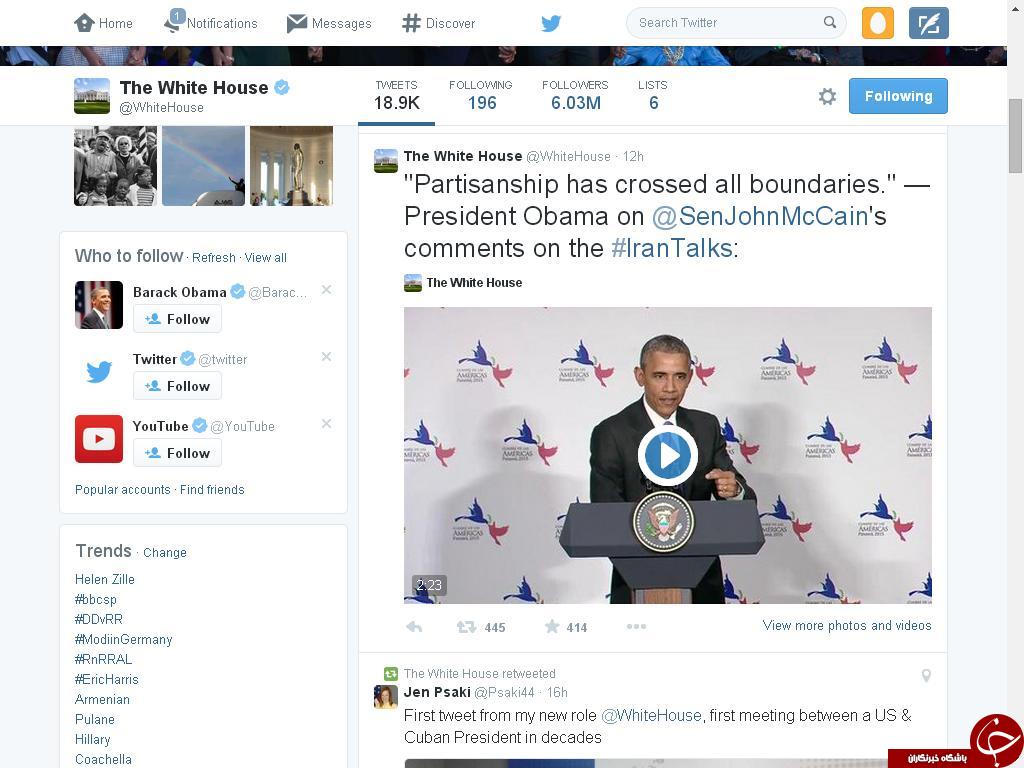Click the Twitter bird logo in header
This screenshot has width=1024, height=768.
pos(551,24)
